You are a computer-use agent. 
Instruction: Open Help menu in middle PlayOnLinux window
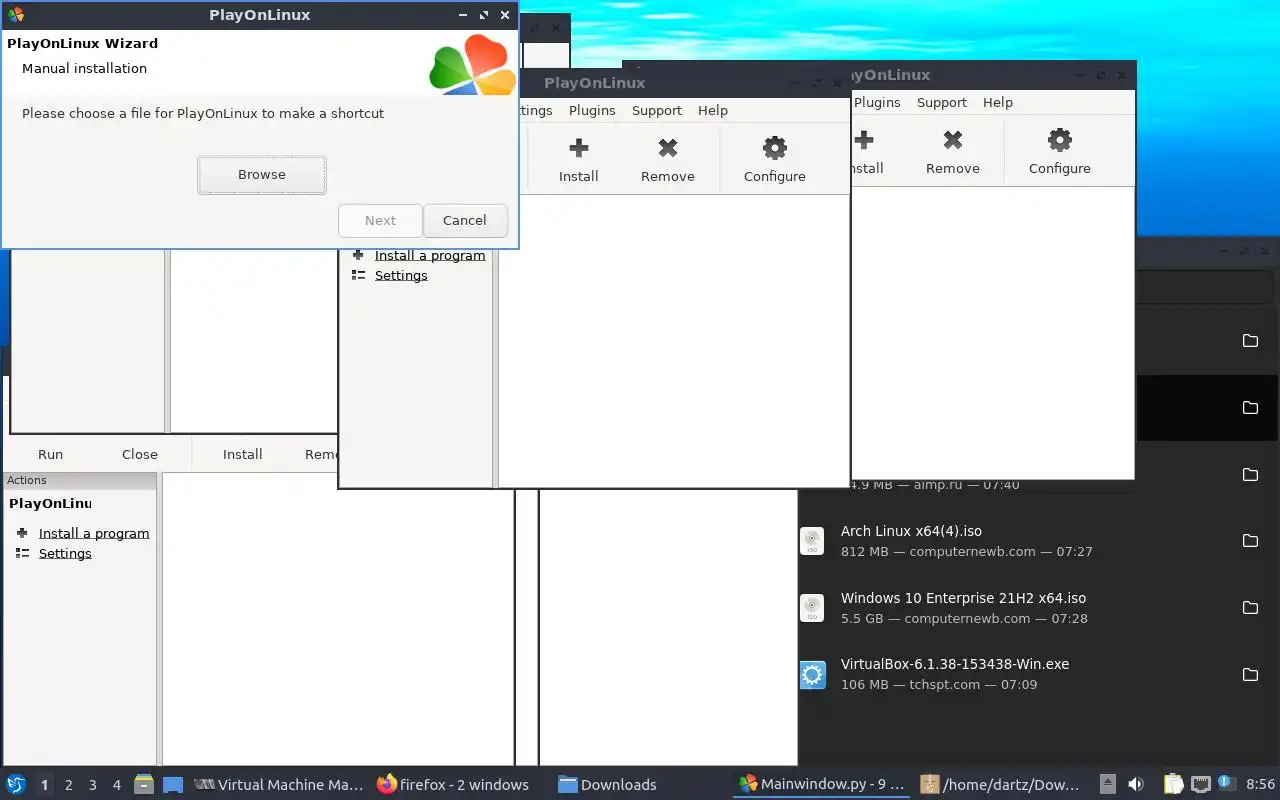(x=713, y=111)
